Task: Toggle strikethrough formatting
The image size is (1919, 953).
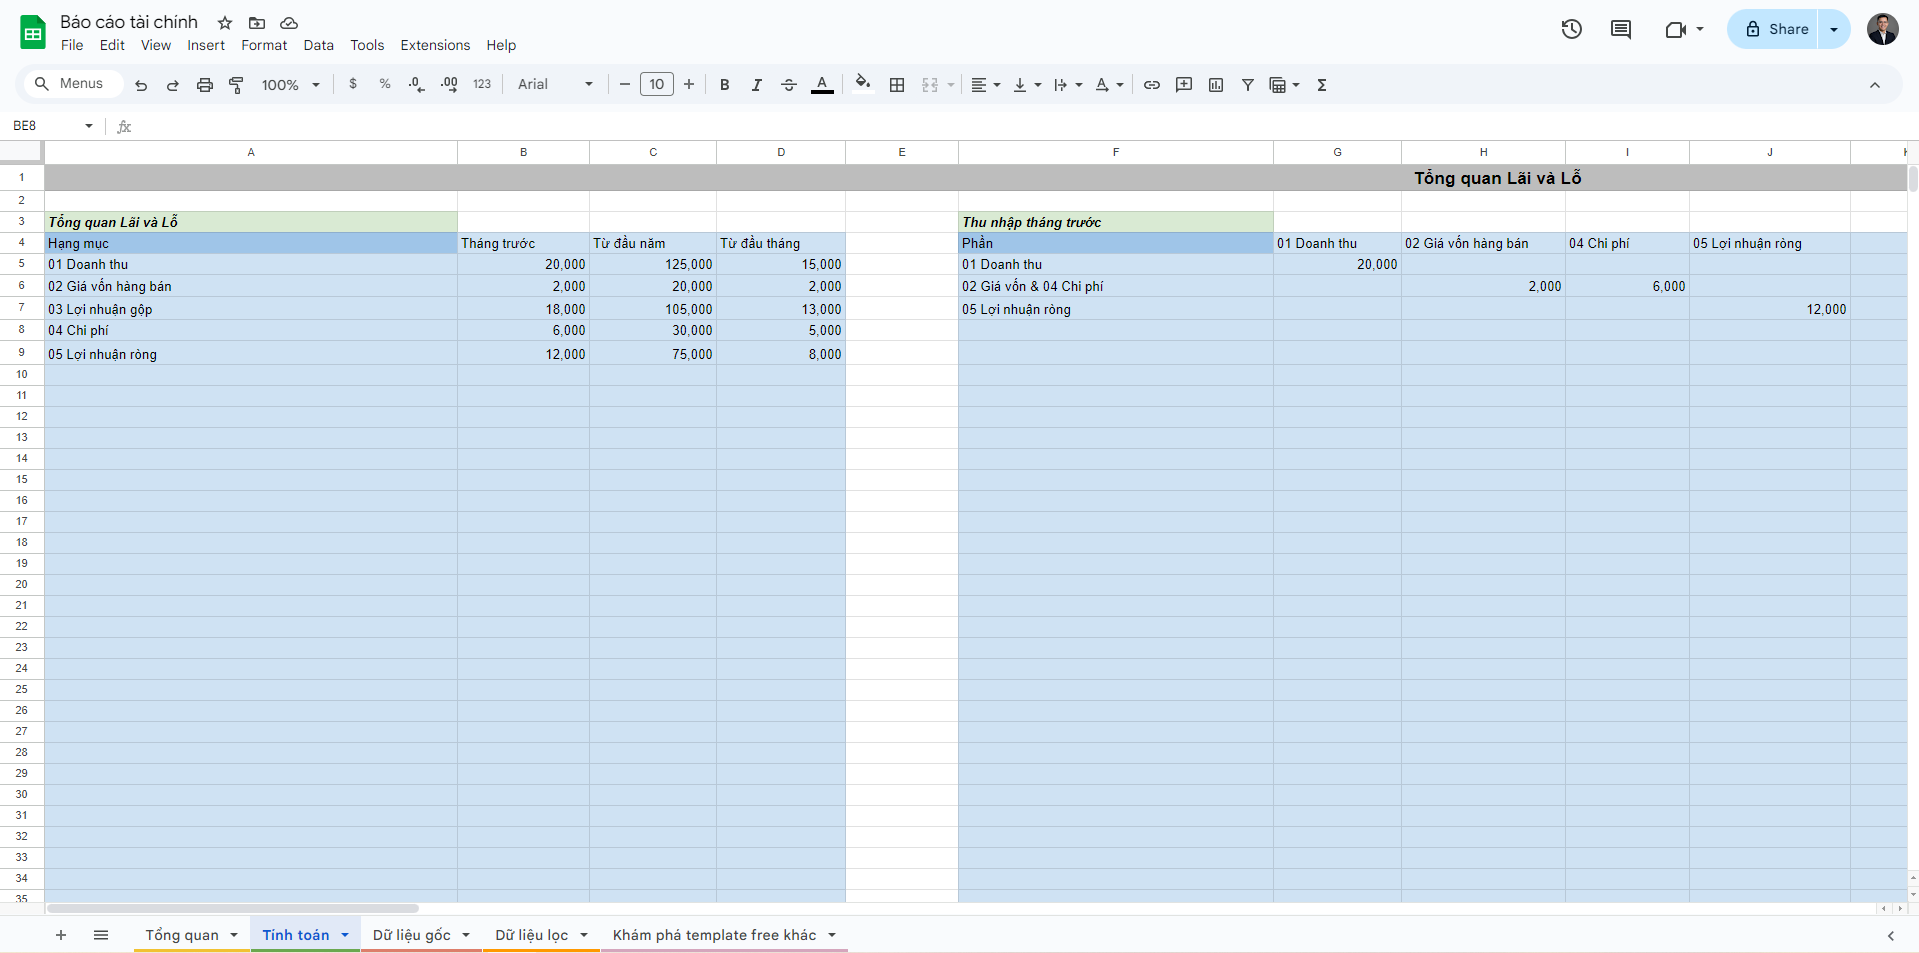Action: point(789,85)
